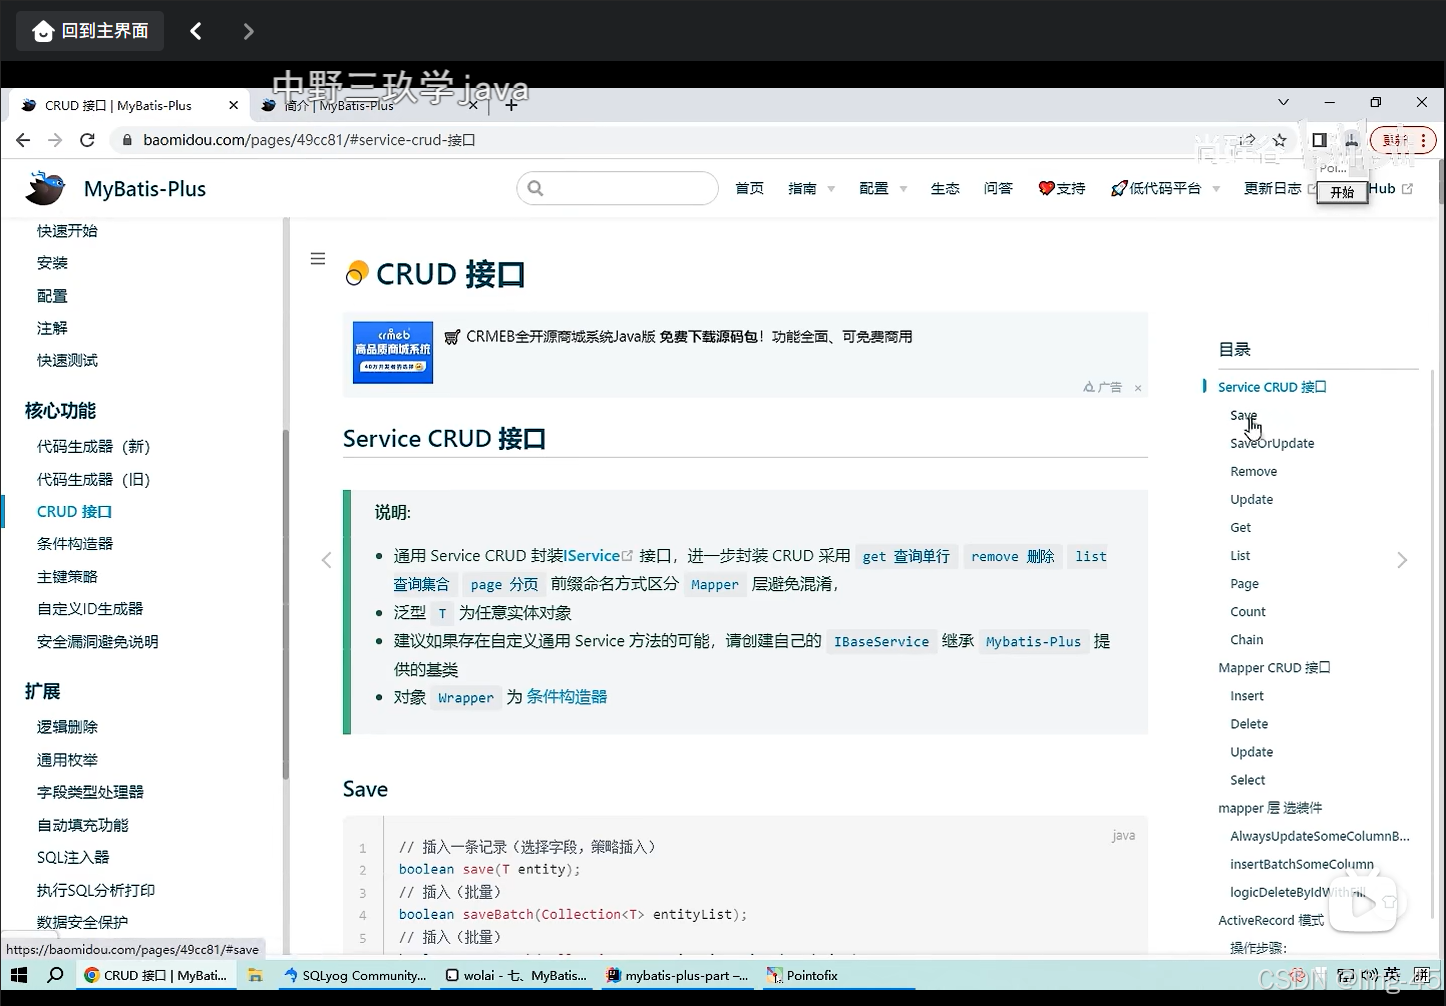Click the 开始 button in Pointofix popup
1446x1006 pixels.
(x=1342, y=192)
